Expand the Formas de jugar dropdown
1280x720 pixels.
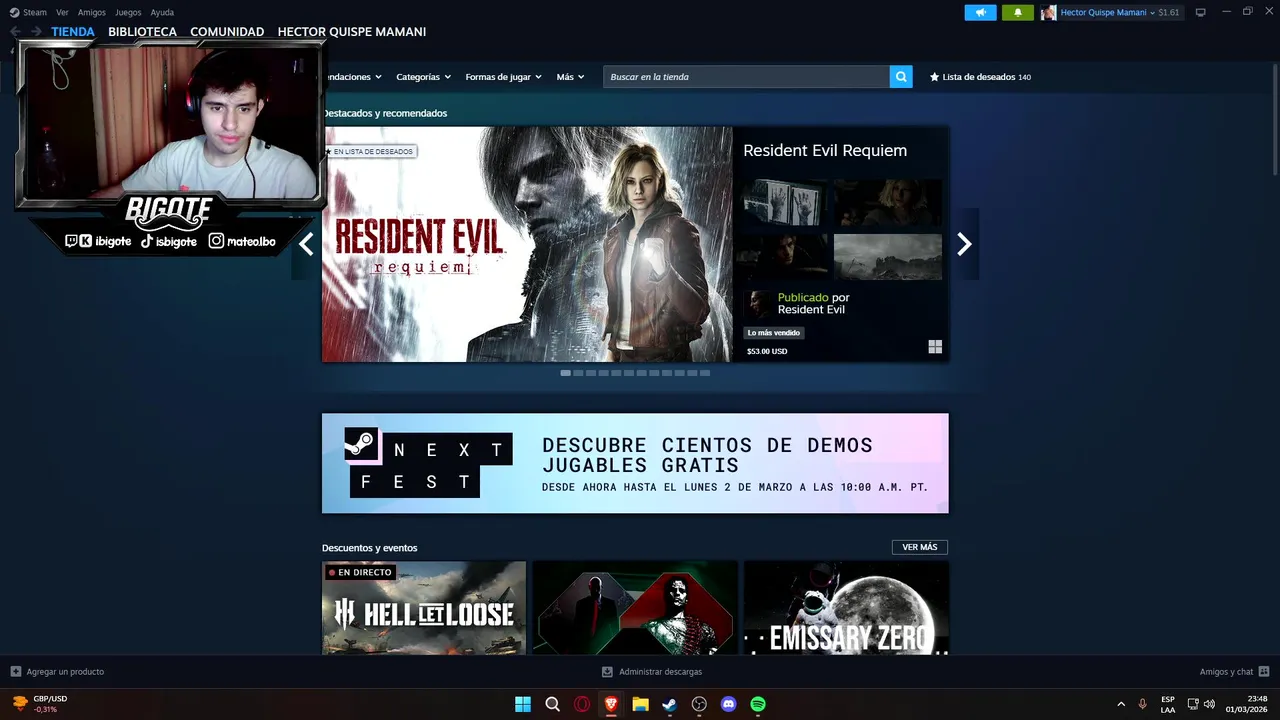tap(503, 77)
